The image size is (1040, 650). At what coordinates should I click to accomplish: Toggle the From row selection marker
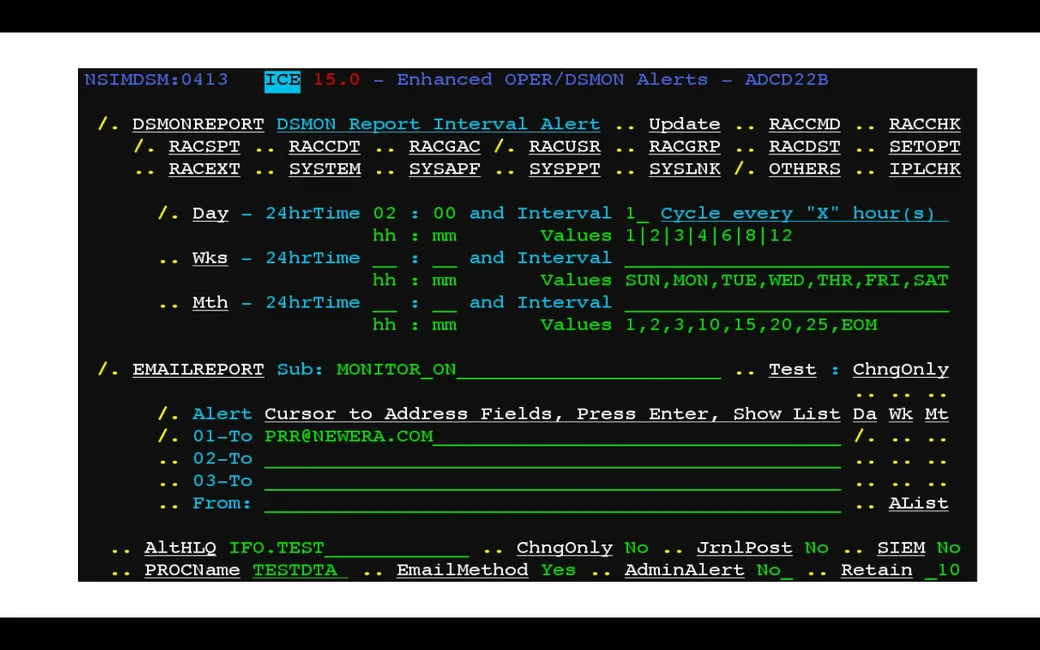pyautogui.click(x=168, y=504)
